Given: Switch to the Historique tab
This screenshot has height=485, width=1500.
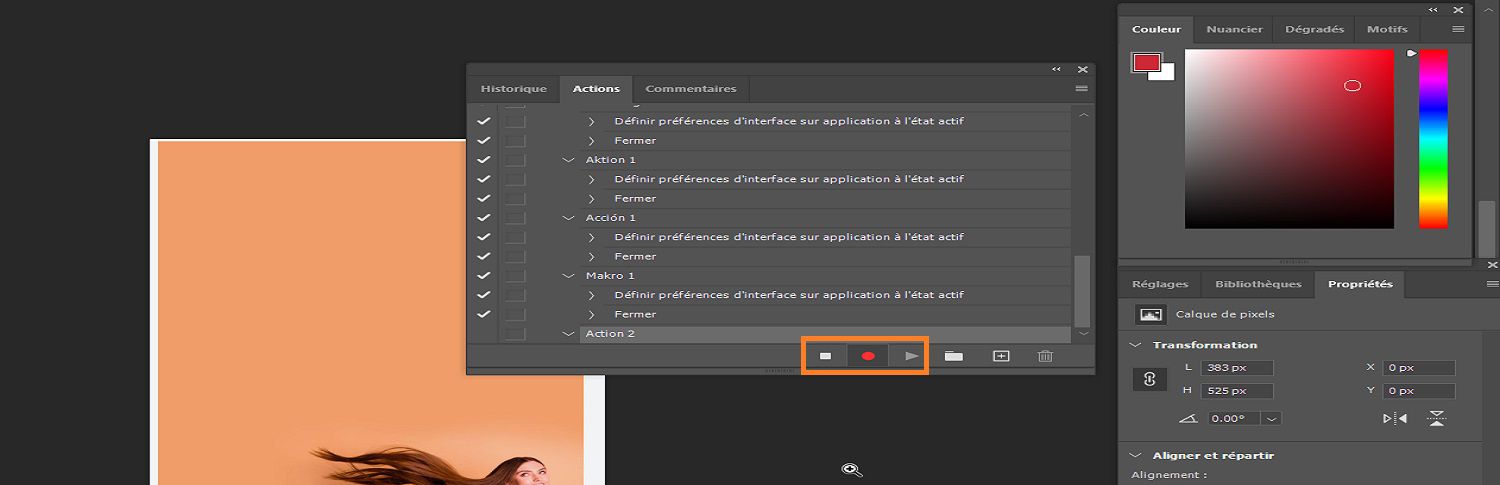Looking at the screenshot, I should [513, 89].
